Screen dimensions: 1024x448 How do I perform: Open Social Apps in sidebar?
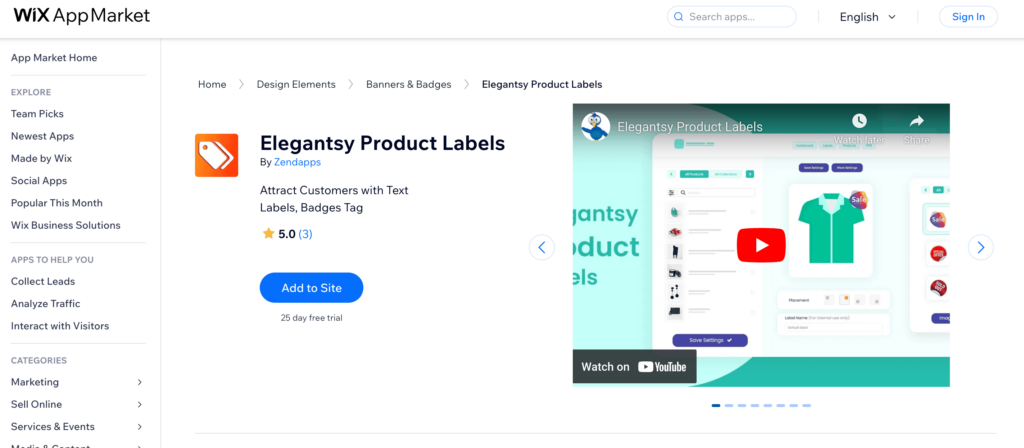tap(39, 180)
